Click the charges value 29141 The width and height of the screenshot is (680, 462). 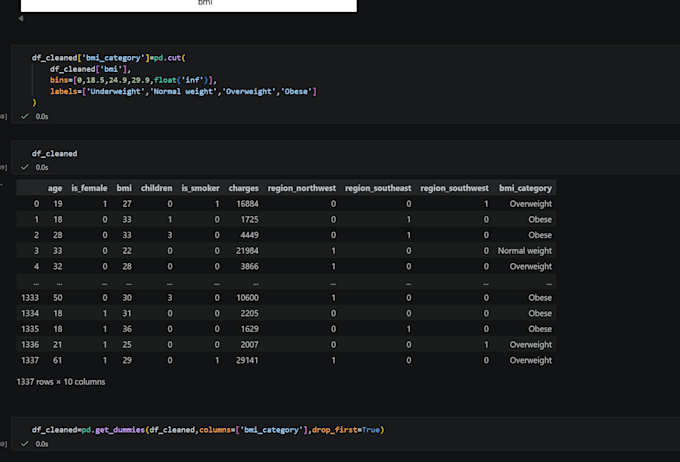click(247, 360)
